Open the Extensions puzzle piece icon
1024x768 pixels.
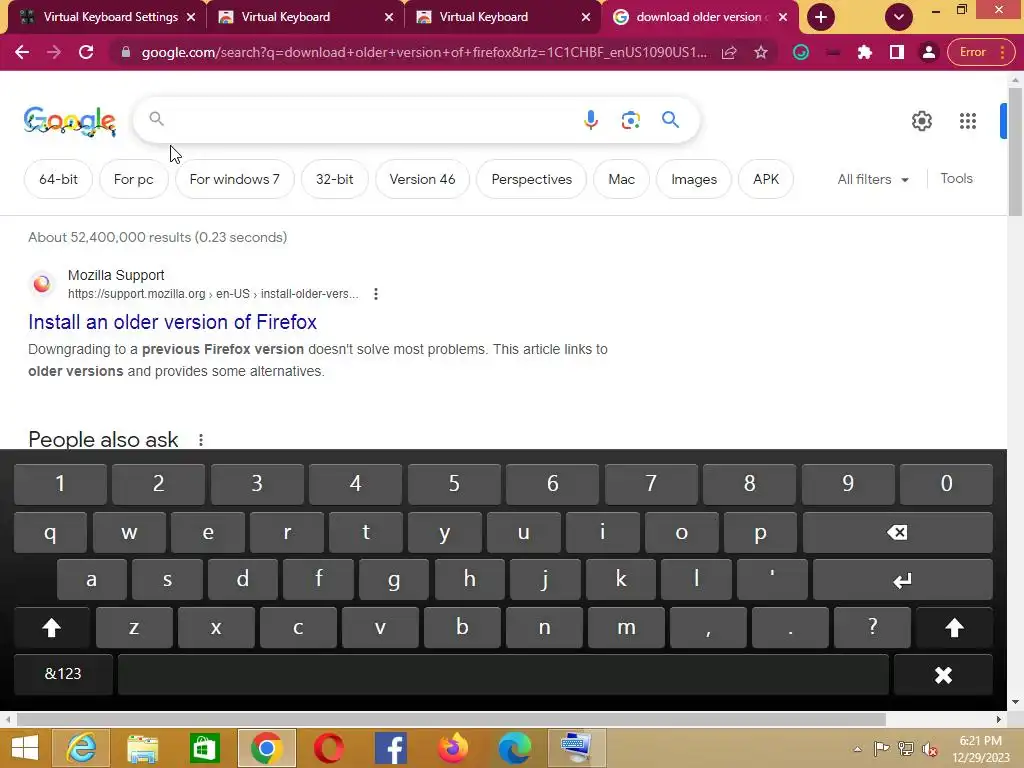865,52
